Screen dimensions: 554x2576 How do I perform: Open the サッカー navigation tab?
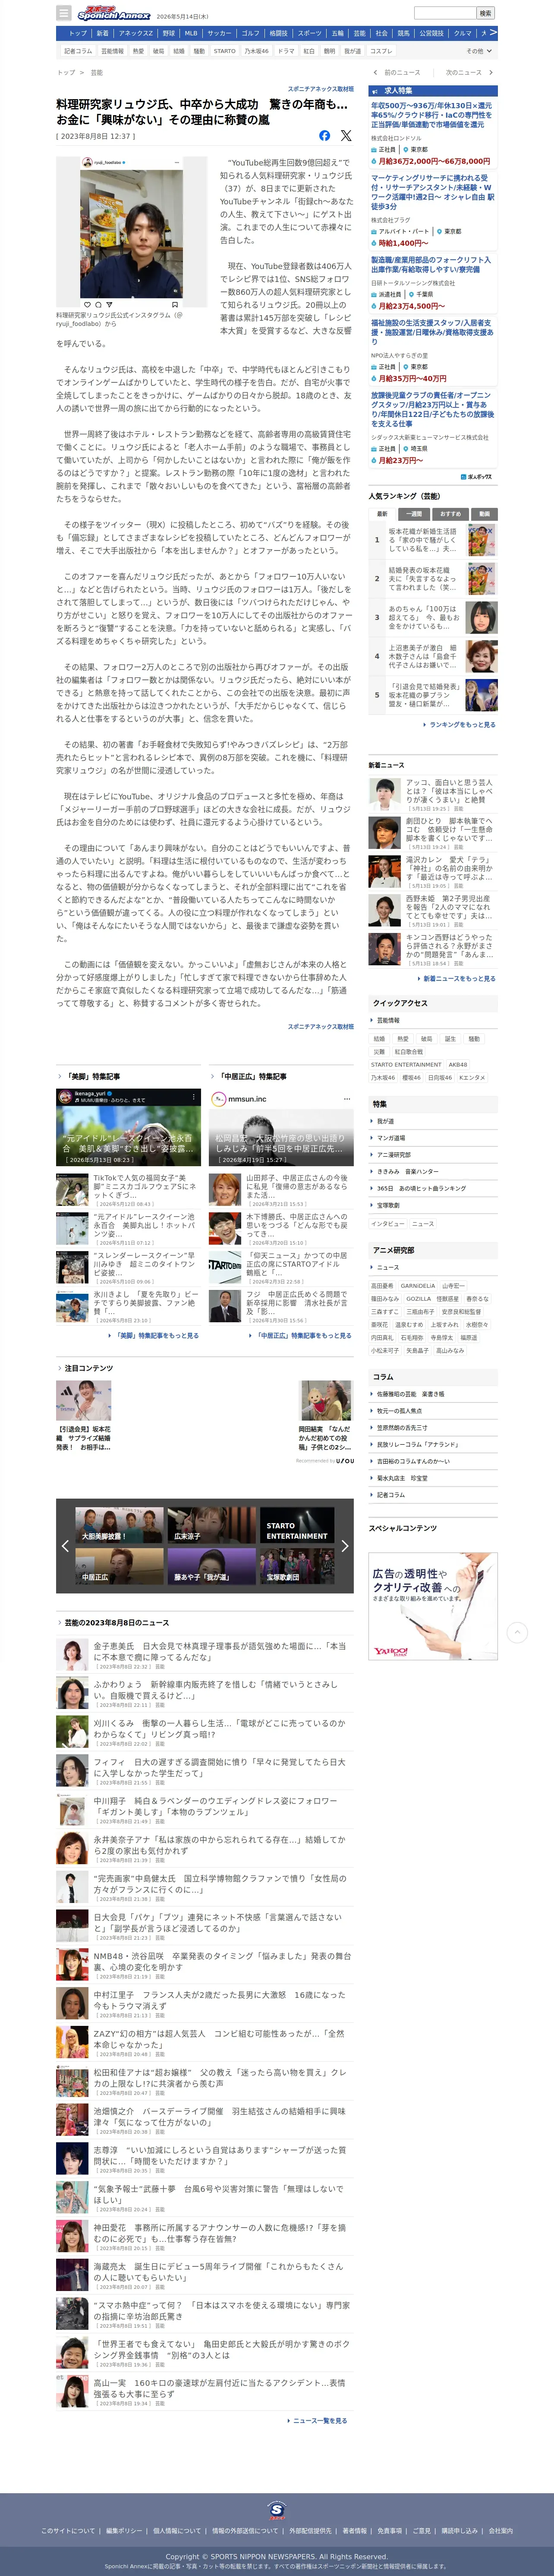click(219, 33)
